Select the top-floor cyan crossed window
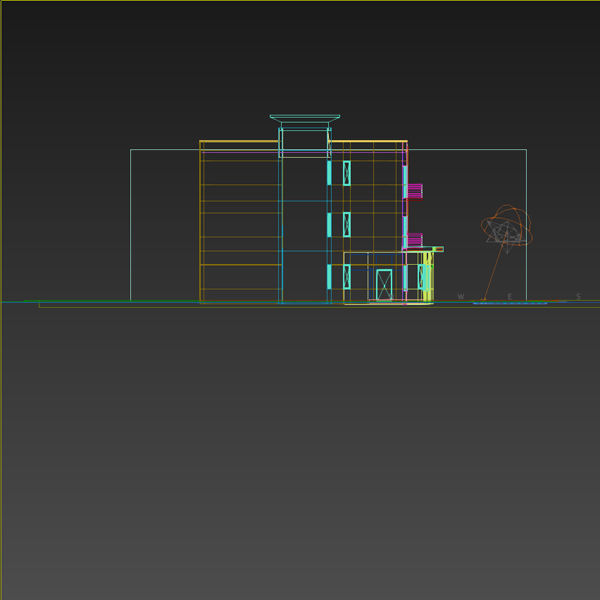 tap(347, 173)
